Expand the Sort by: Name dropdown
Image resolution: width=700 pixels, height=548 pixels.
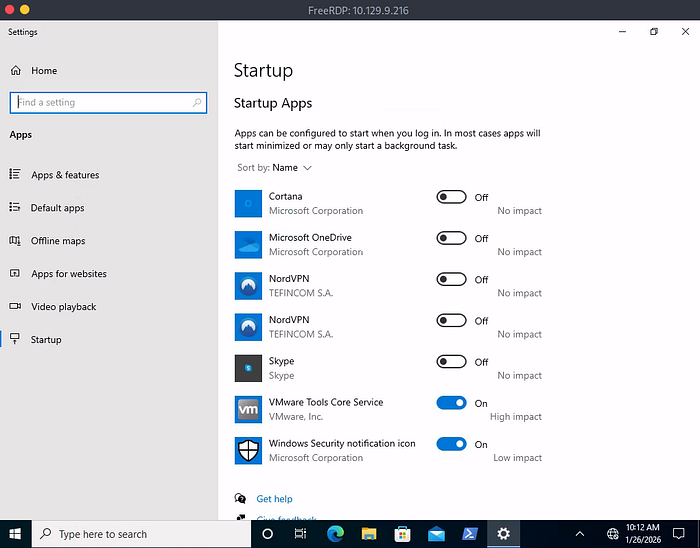275,168
